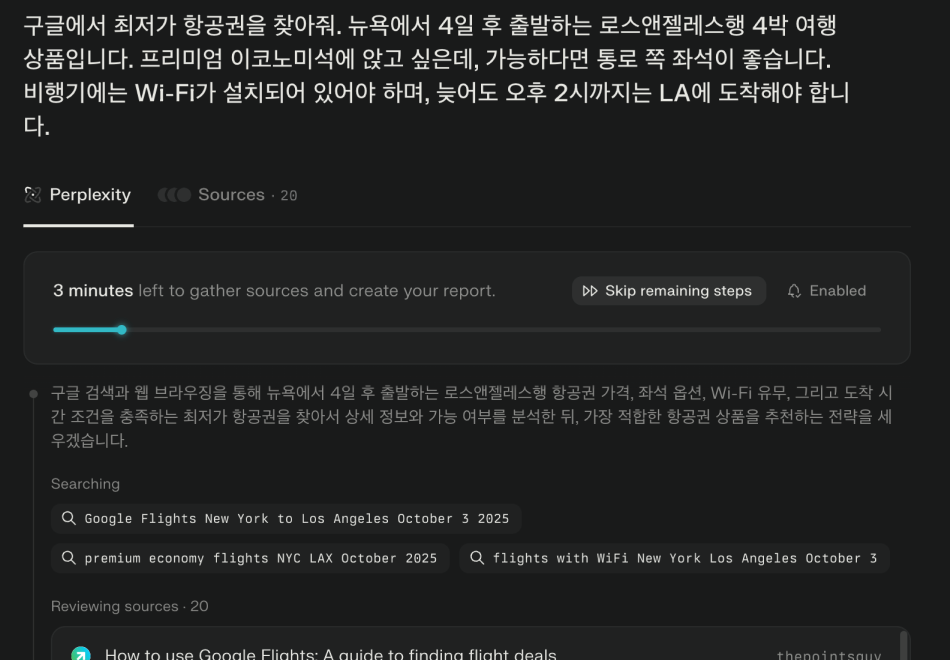The height and width of the screenshot is (660, 950).
Task: Click the sources list scrollbar
Action: pos(903,645)
